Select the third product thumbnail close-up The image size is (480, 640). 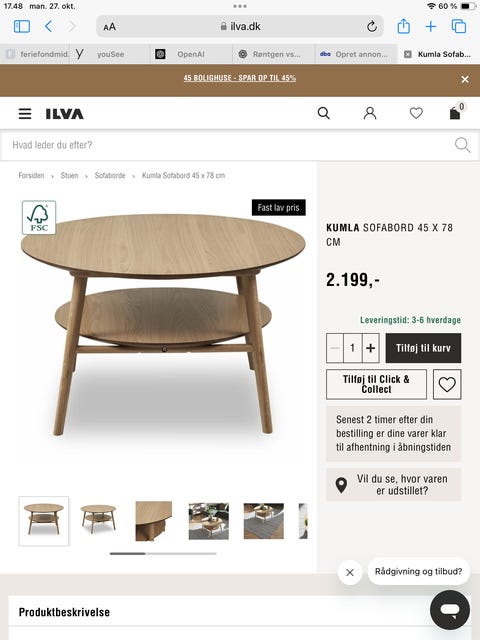tap(153, 521)
